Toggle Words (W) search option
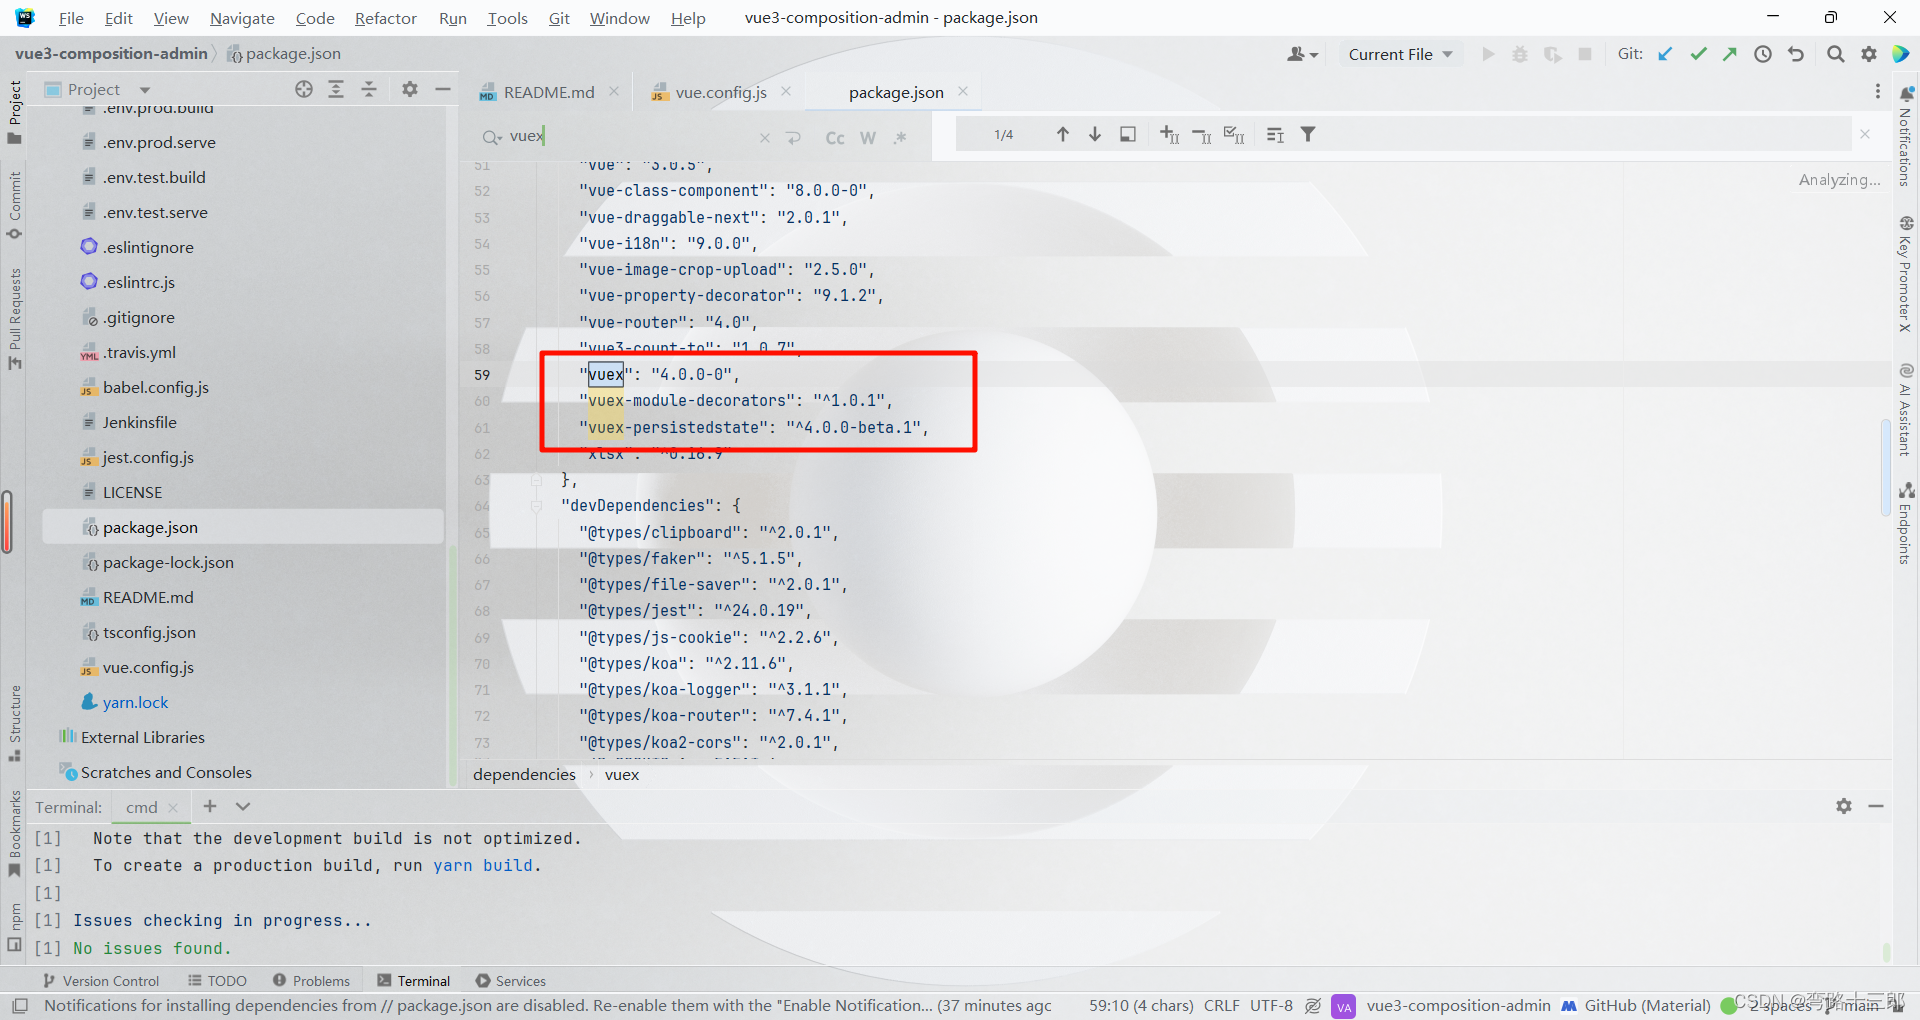This screenshot has height=1020, width=1920. click(x=868, y=138)
